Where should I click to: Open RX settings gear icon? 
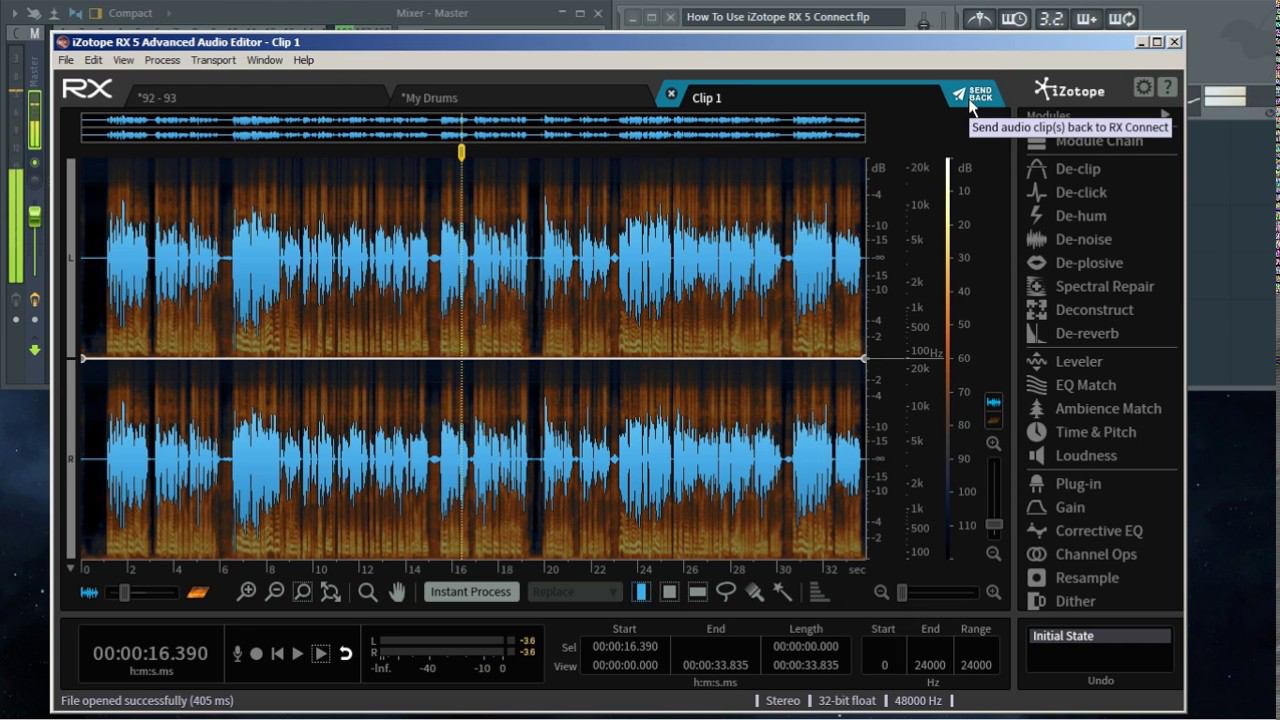[x=1143, y=88]
